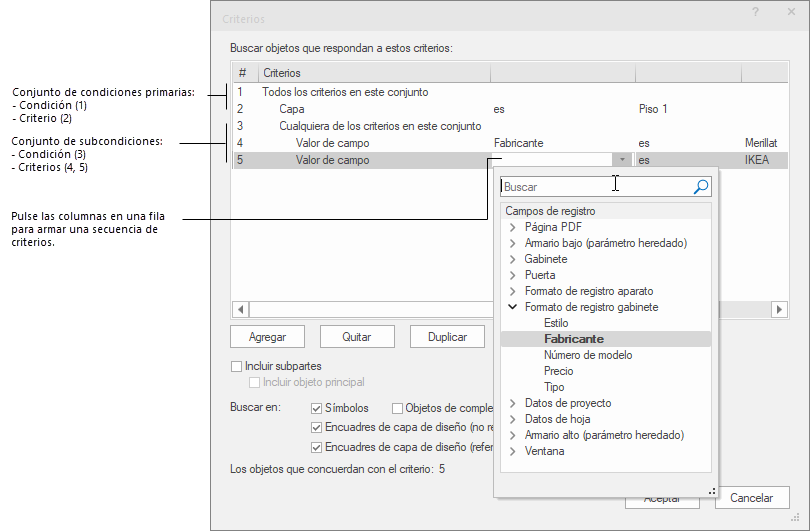Open dropdown arrow in row 5 field
The image size is (810, 531).
(x=623, y=160)
